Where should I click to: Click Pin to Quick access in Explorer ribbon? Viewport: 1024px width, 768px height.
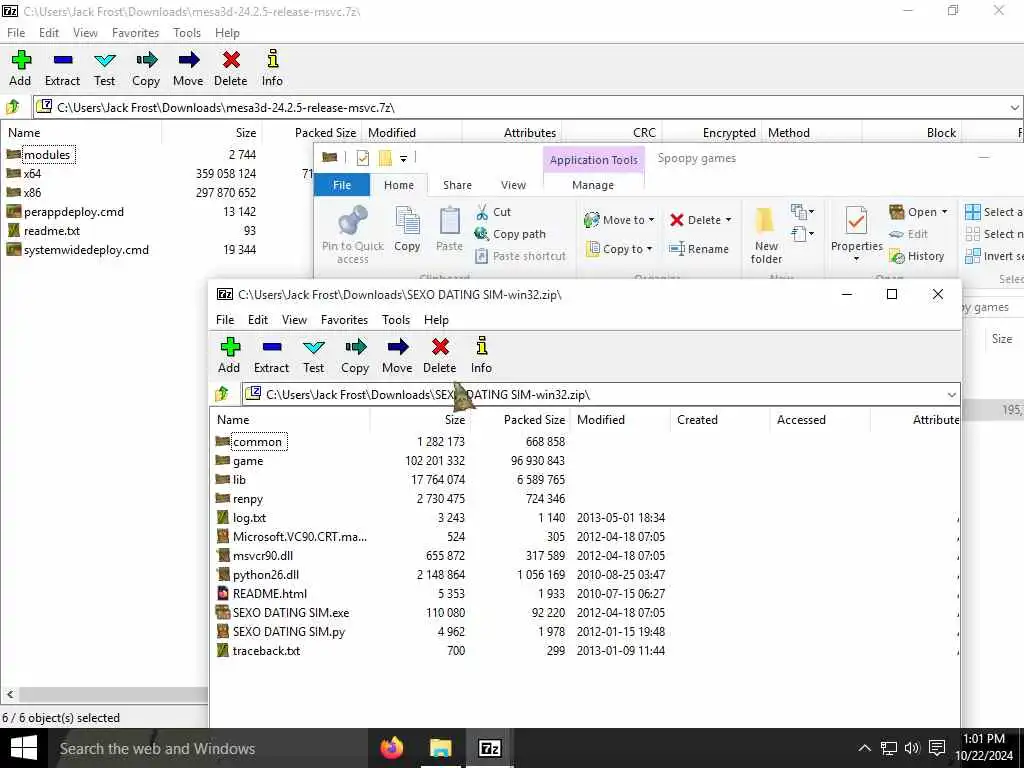(353, 234)
